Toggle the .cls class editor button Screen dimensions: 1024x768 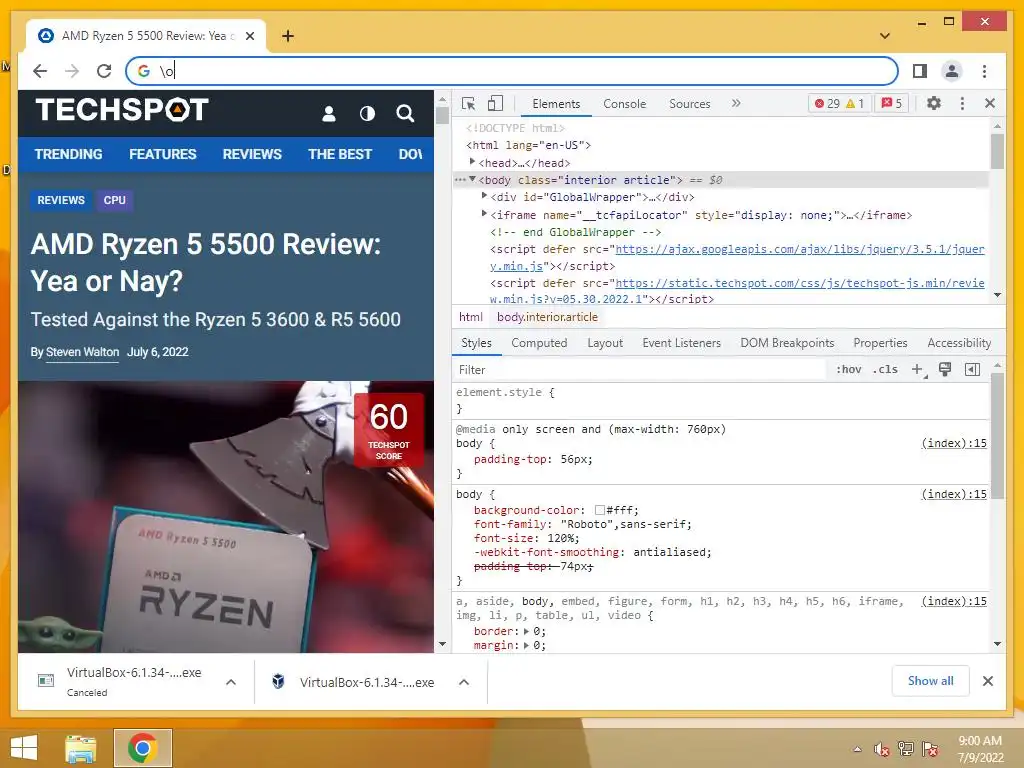click(x=885, y=370)
